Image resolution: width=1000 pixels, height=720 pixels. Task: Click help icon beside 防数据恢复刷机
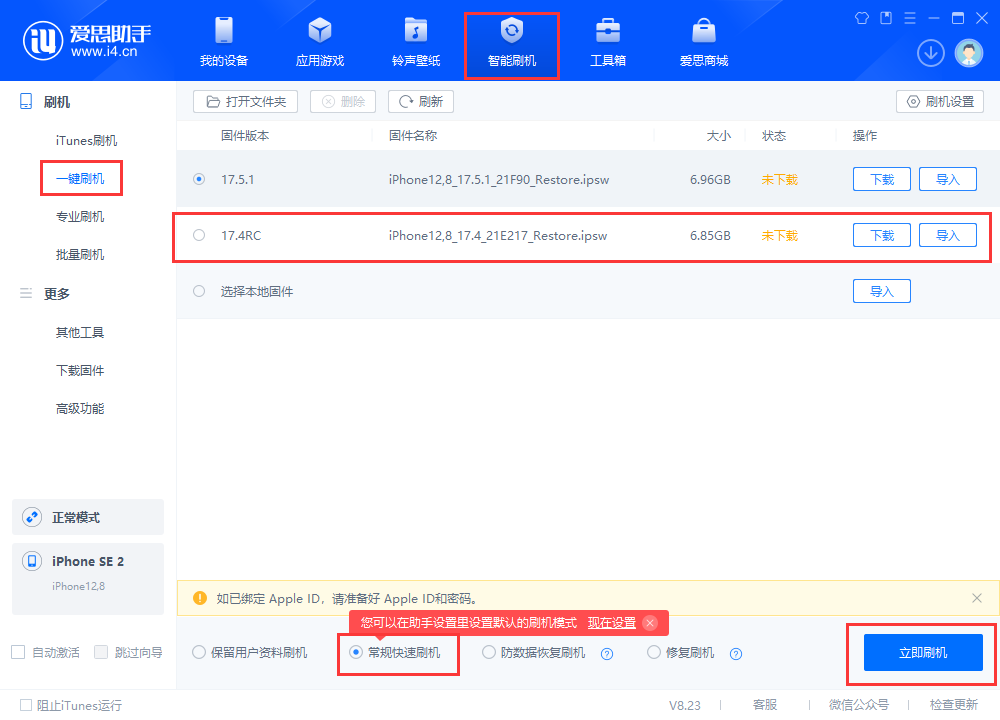[607, 654]
